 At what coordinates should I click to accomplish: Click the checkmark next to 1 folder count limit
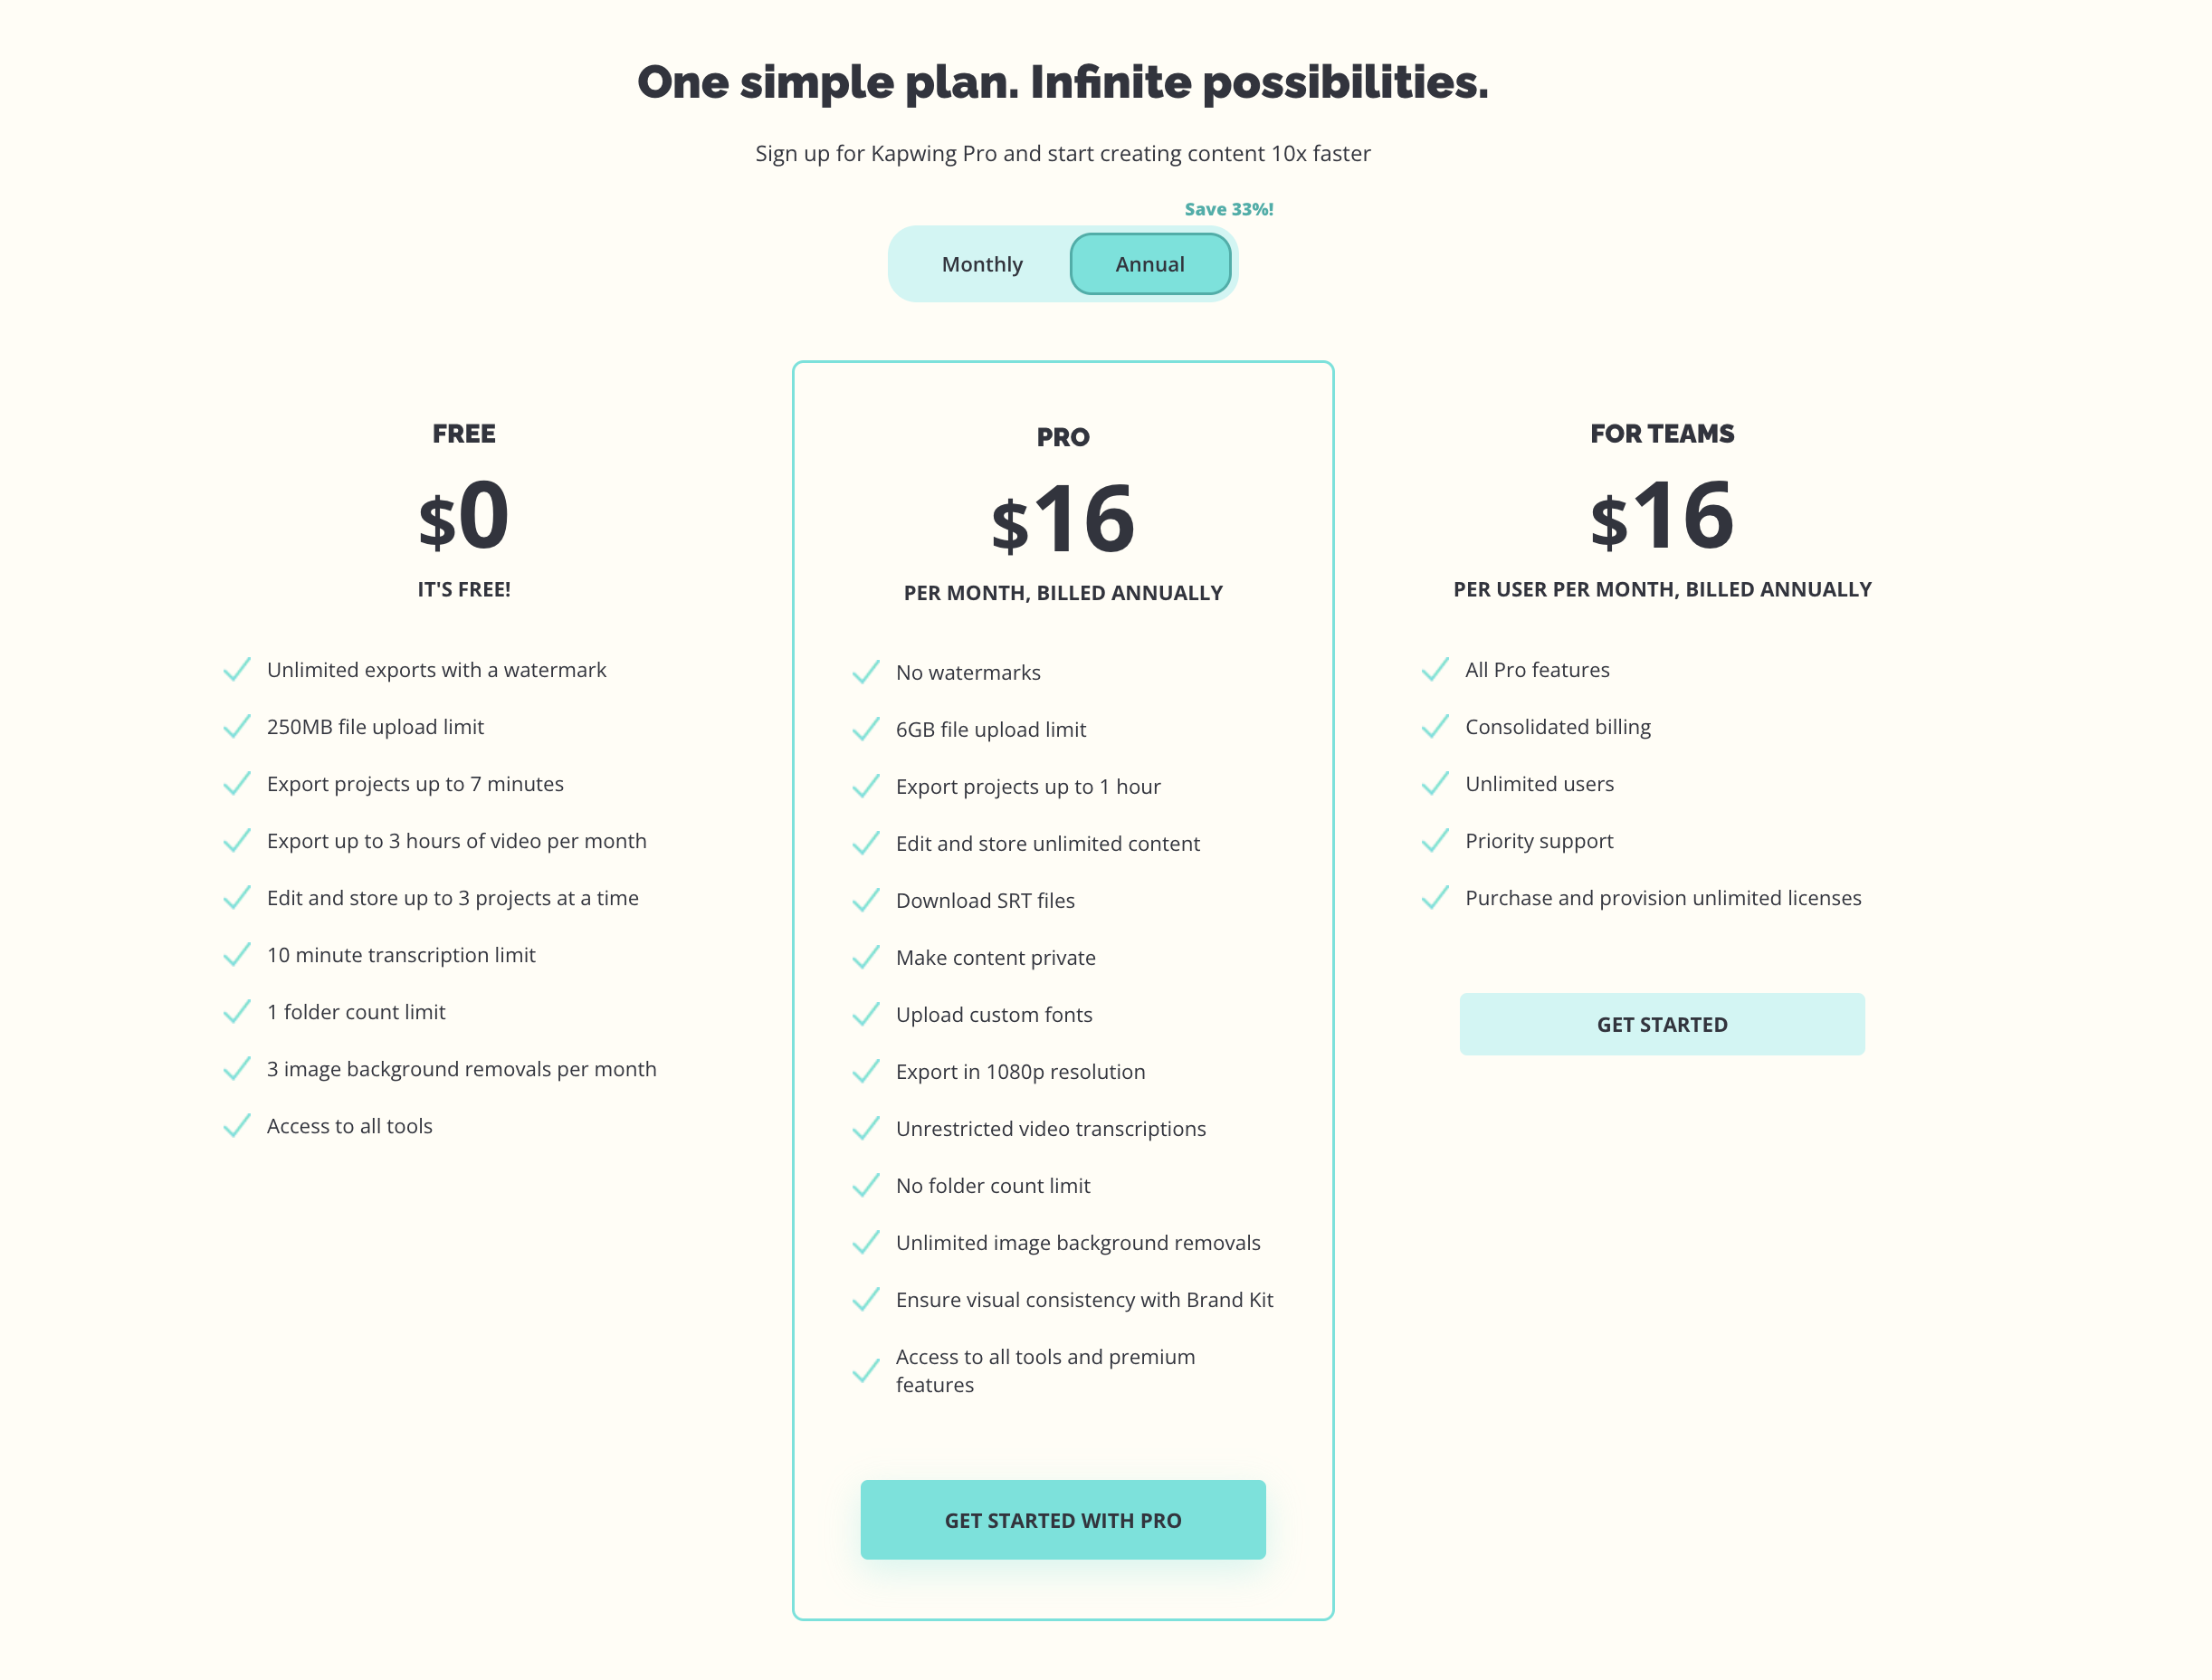coord(237,1012)
